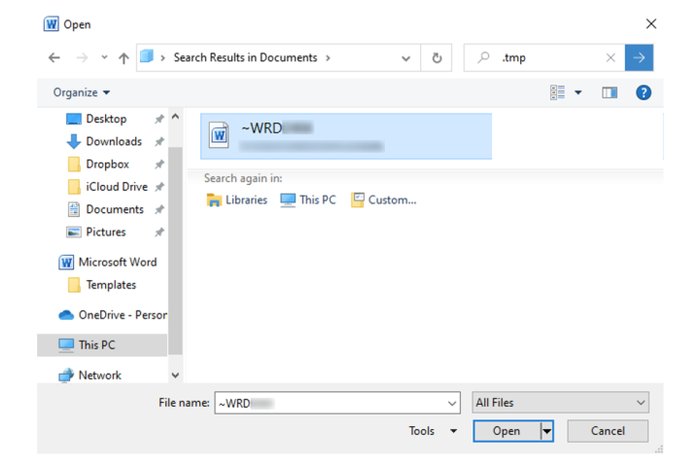This screenshot has width=700, height=467.
Task: Clear the .tmp search text
Action: click(610, 58)
